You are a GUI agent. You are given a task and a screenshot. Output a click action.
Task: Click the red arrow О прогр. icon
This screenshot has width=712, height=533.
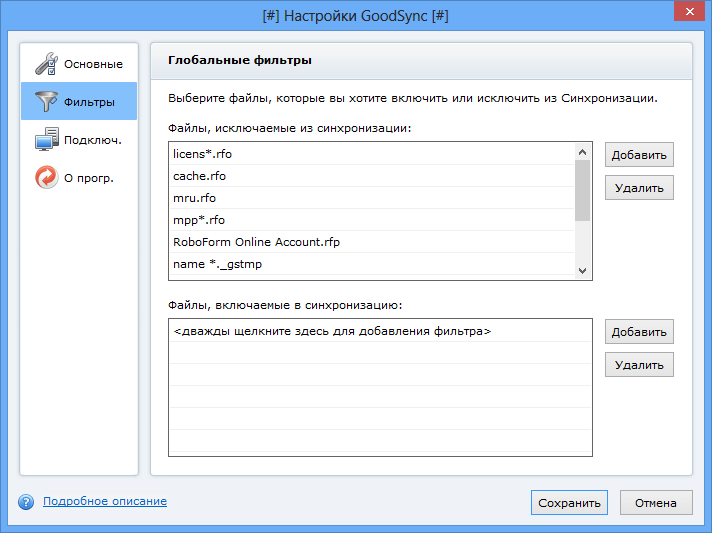coord(46,177)
